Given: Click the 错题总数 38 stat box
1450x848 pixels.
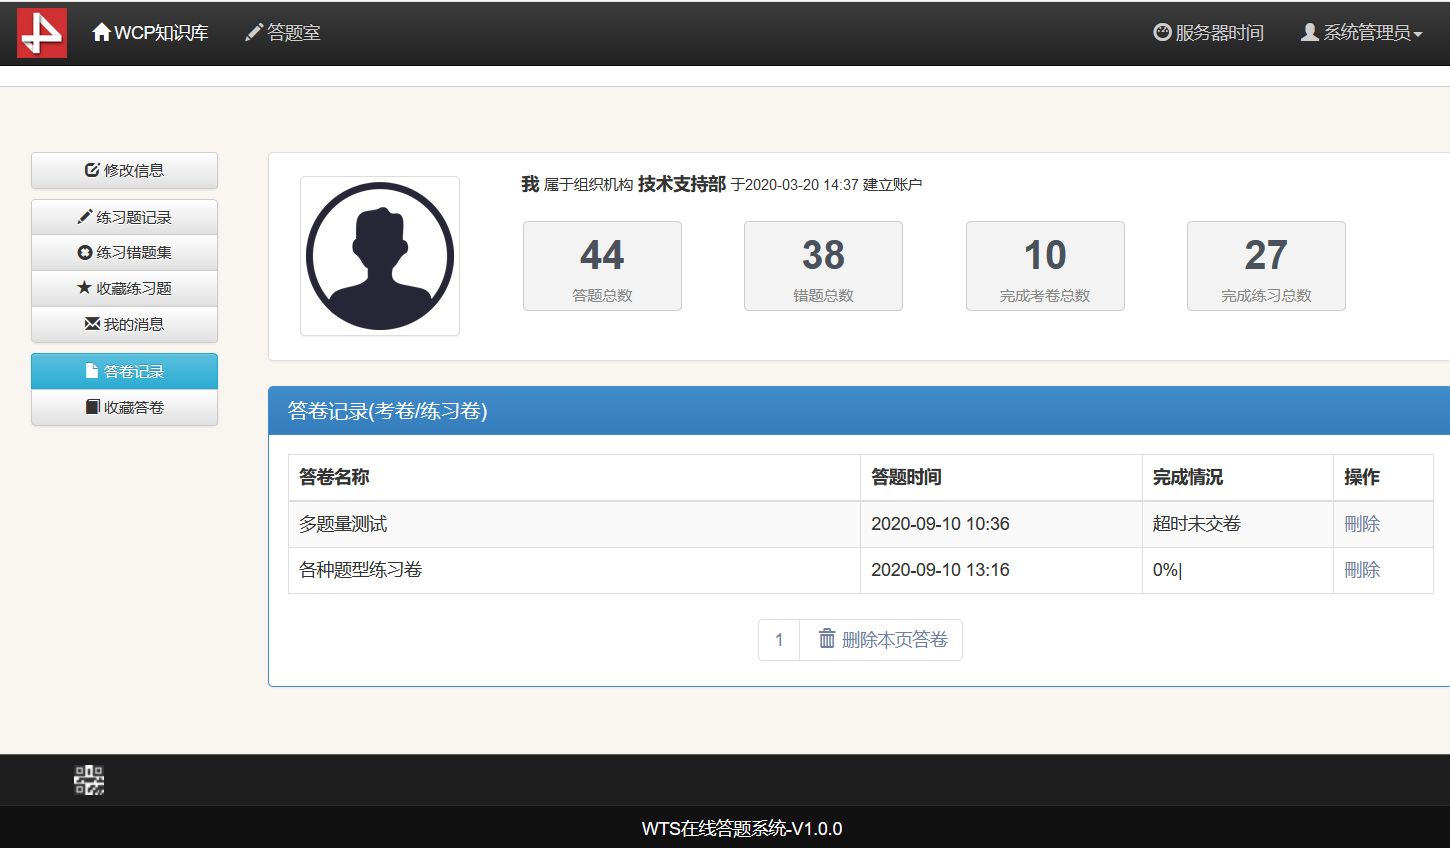Looking at the screenshot, I should tap(823, 266).
